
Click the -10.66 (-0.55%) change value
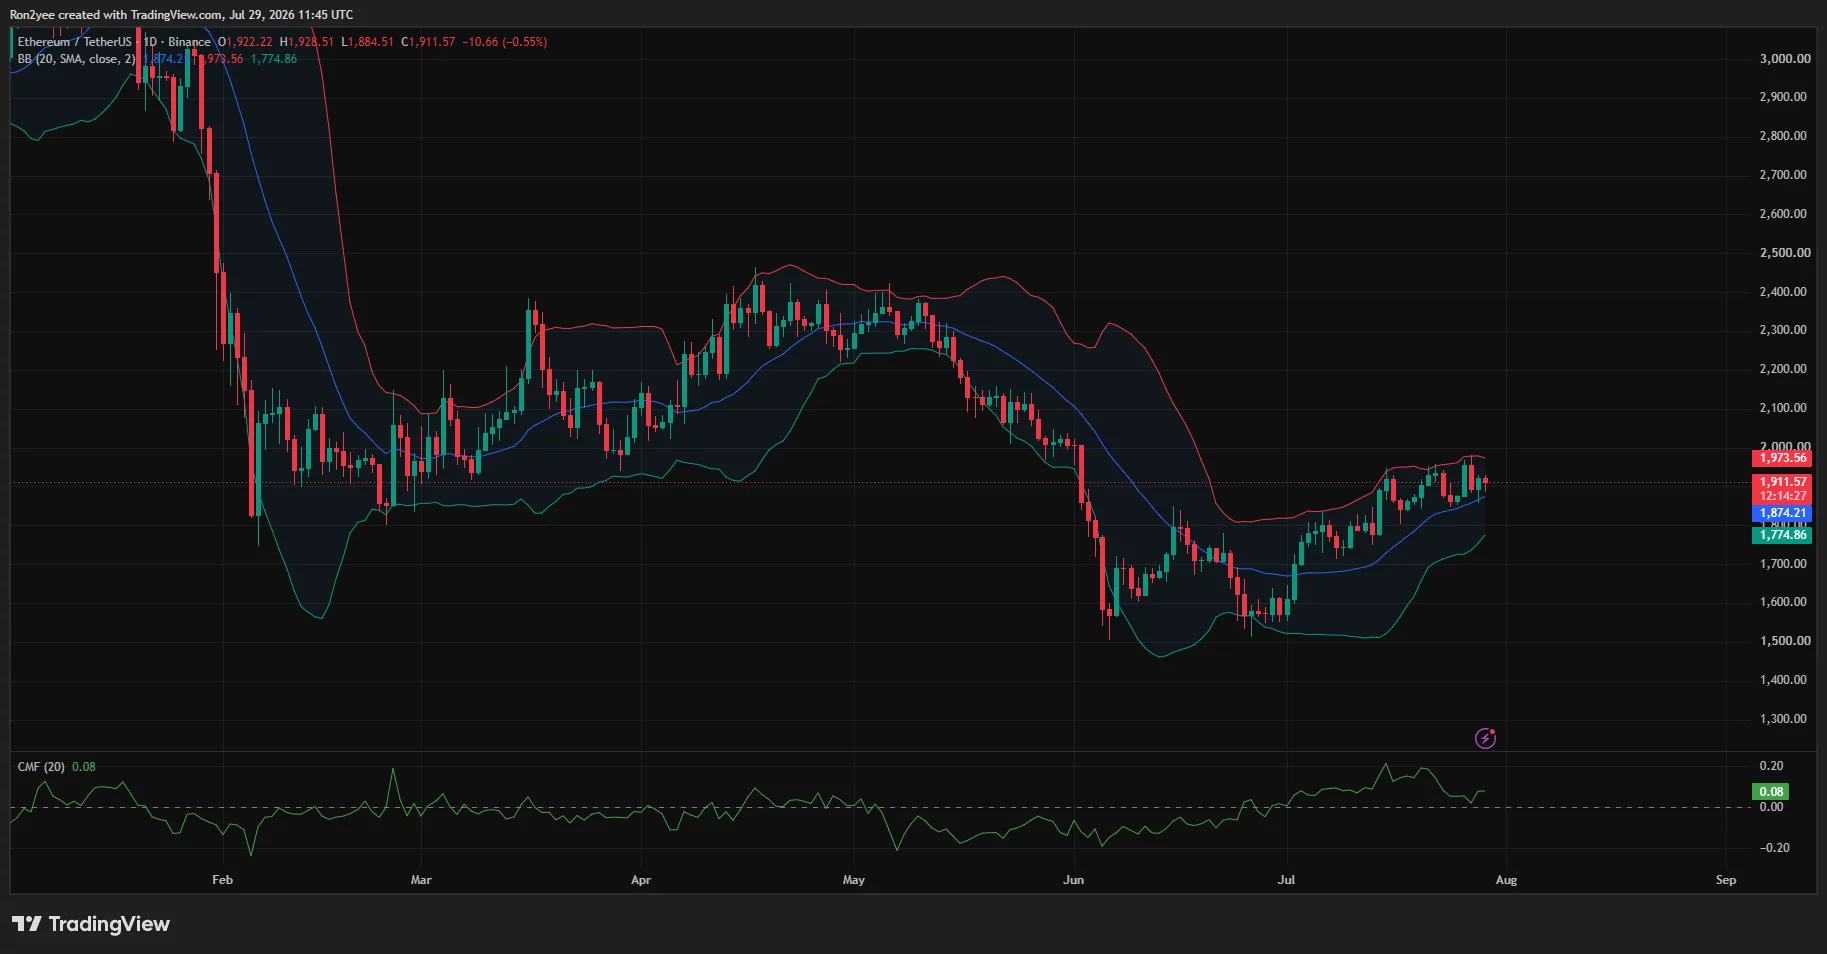click(x=504, y=42)
